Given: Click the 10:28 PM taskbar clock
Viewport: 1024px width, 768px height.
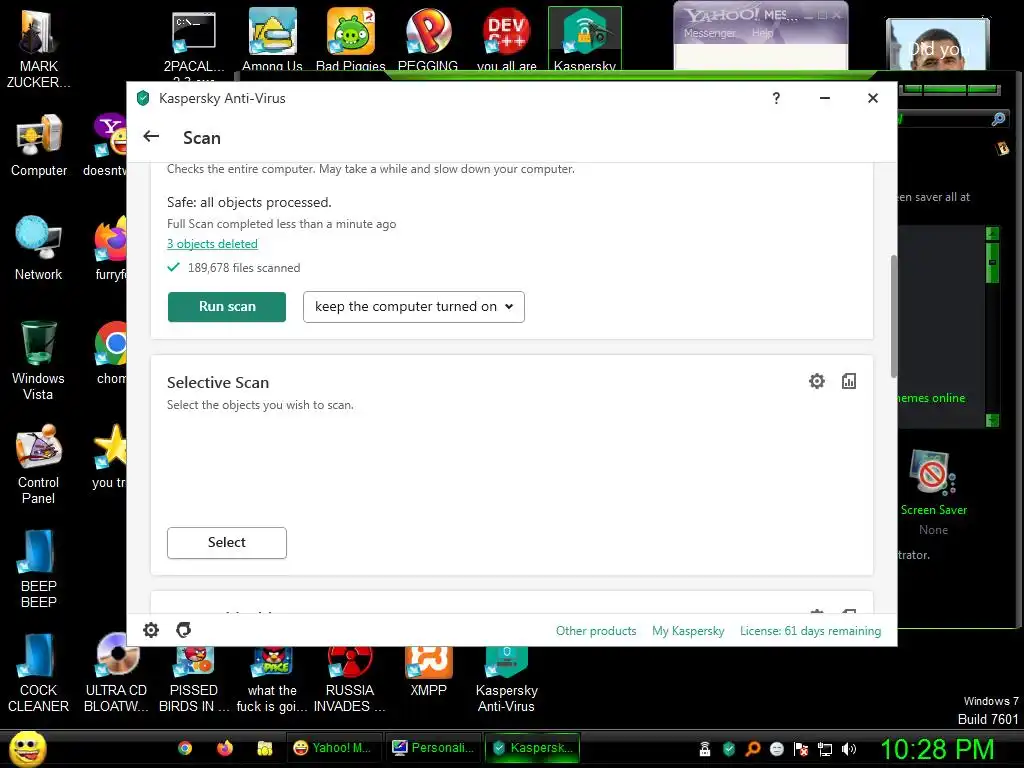Looking at the screenshot, I should [937, 750].
